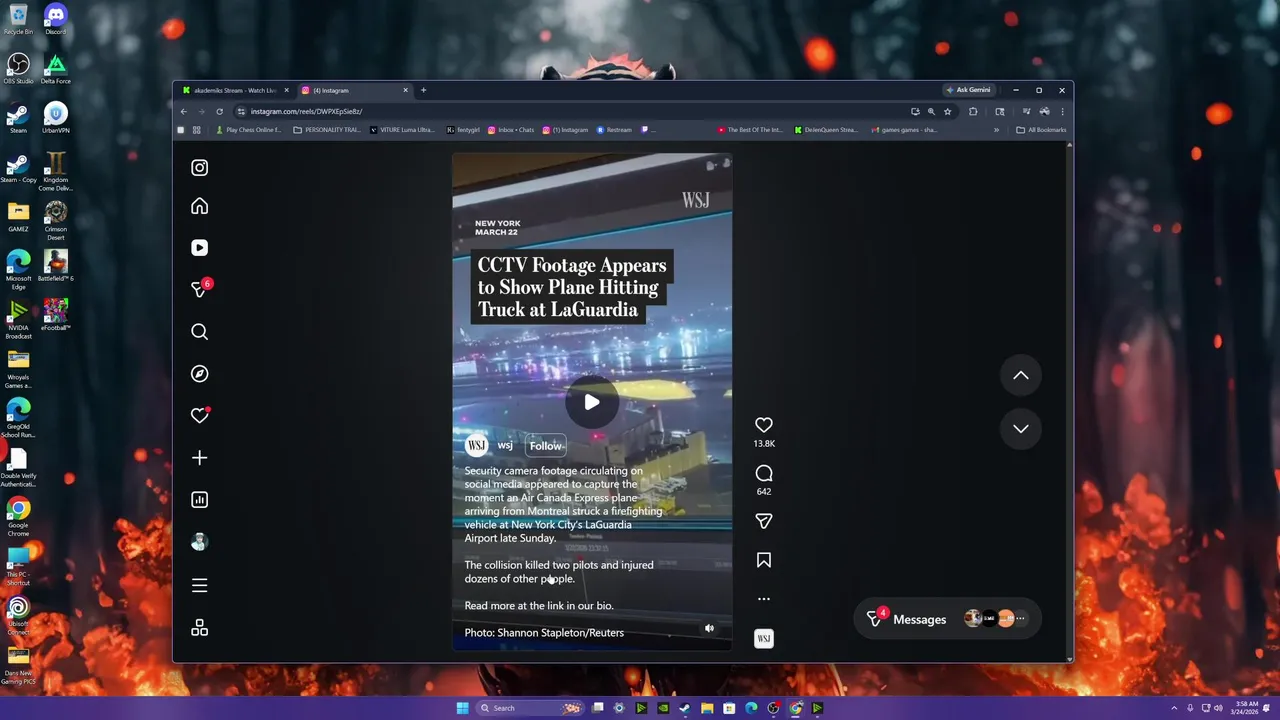Create a new post with plus icon
This screenshot has width=1280, height=720.
pos(200,458)
